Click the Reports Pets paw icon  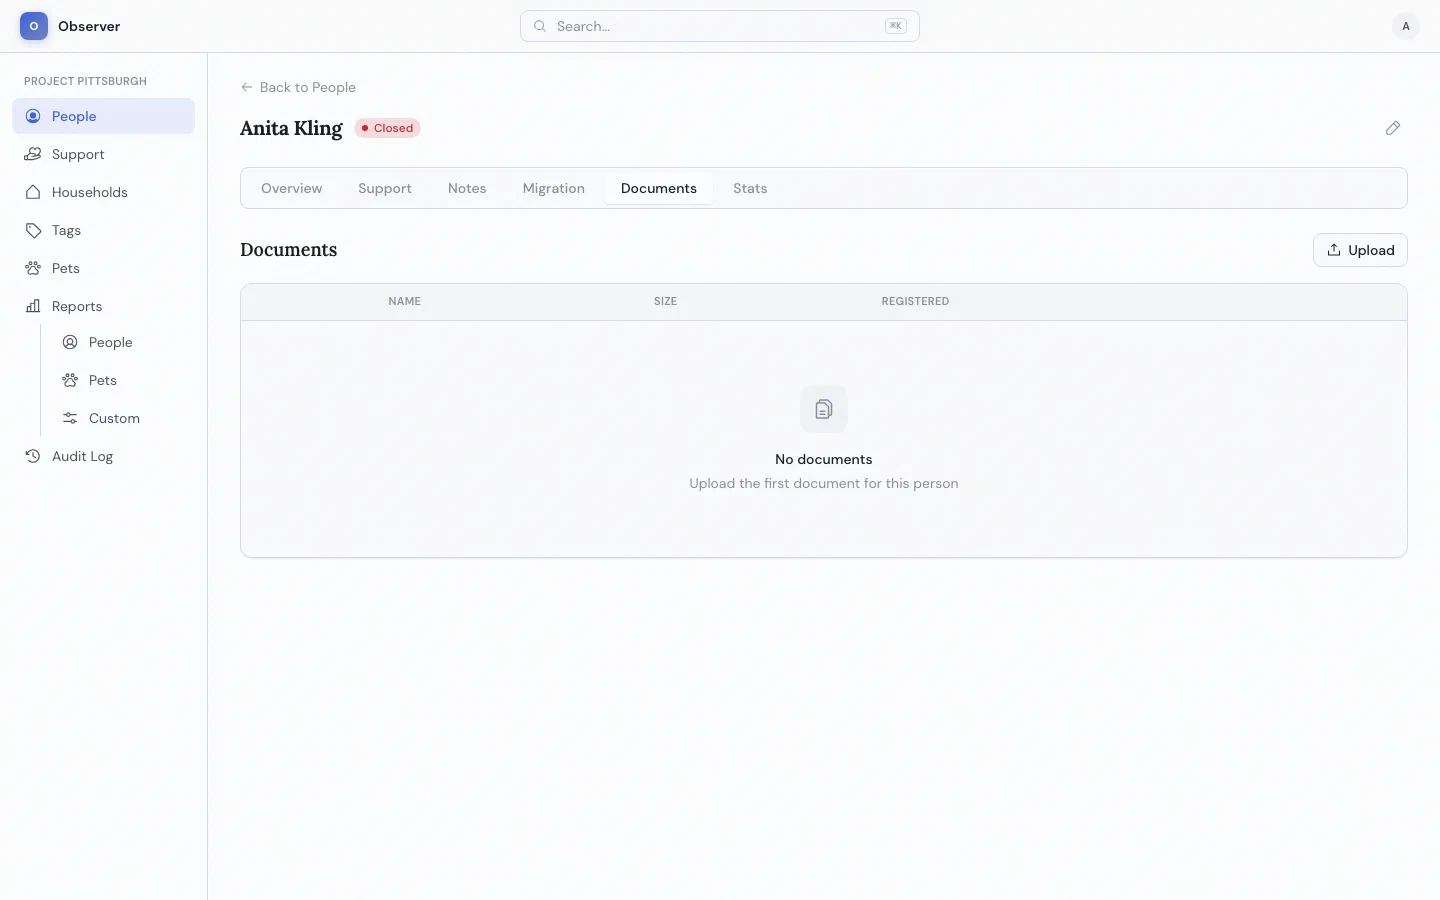pyautogui.click(x=70, y=380)
